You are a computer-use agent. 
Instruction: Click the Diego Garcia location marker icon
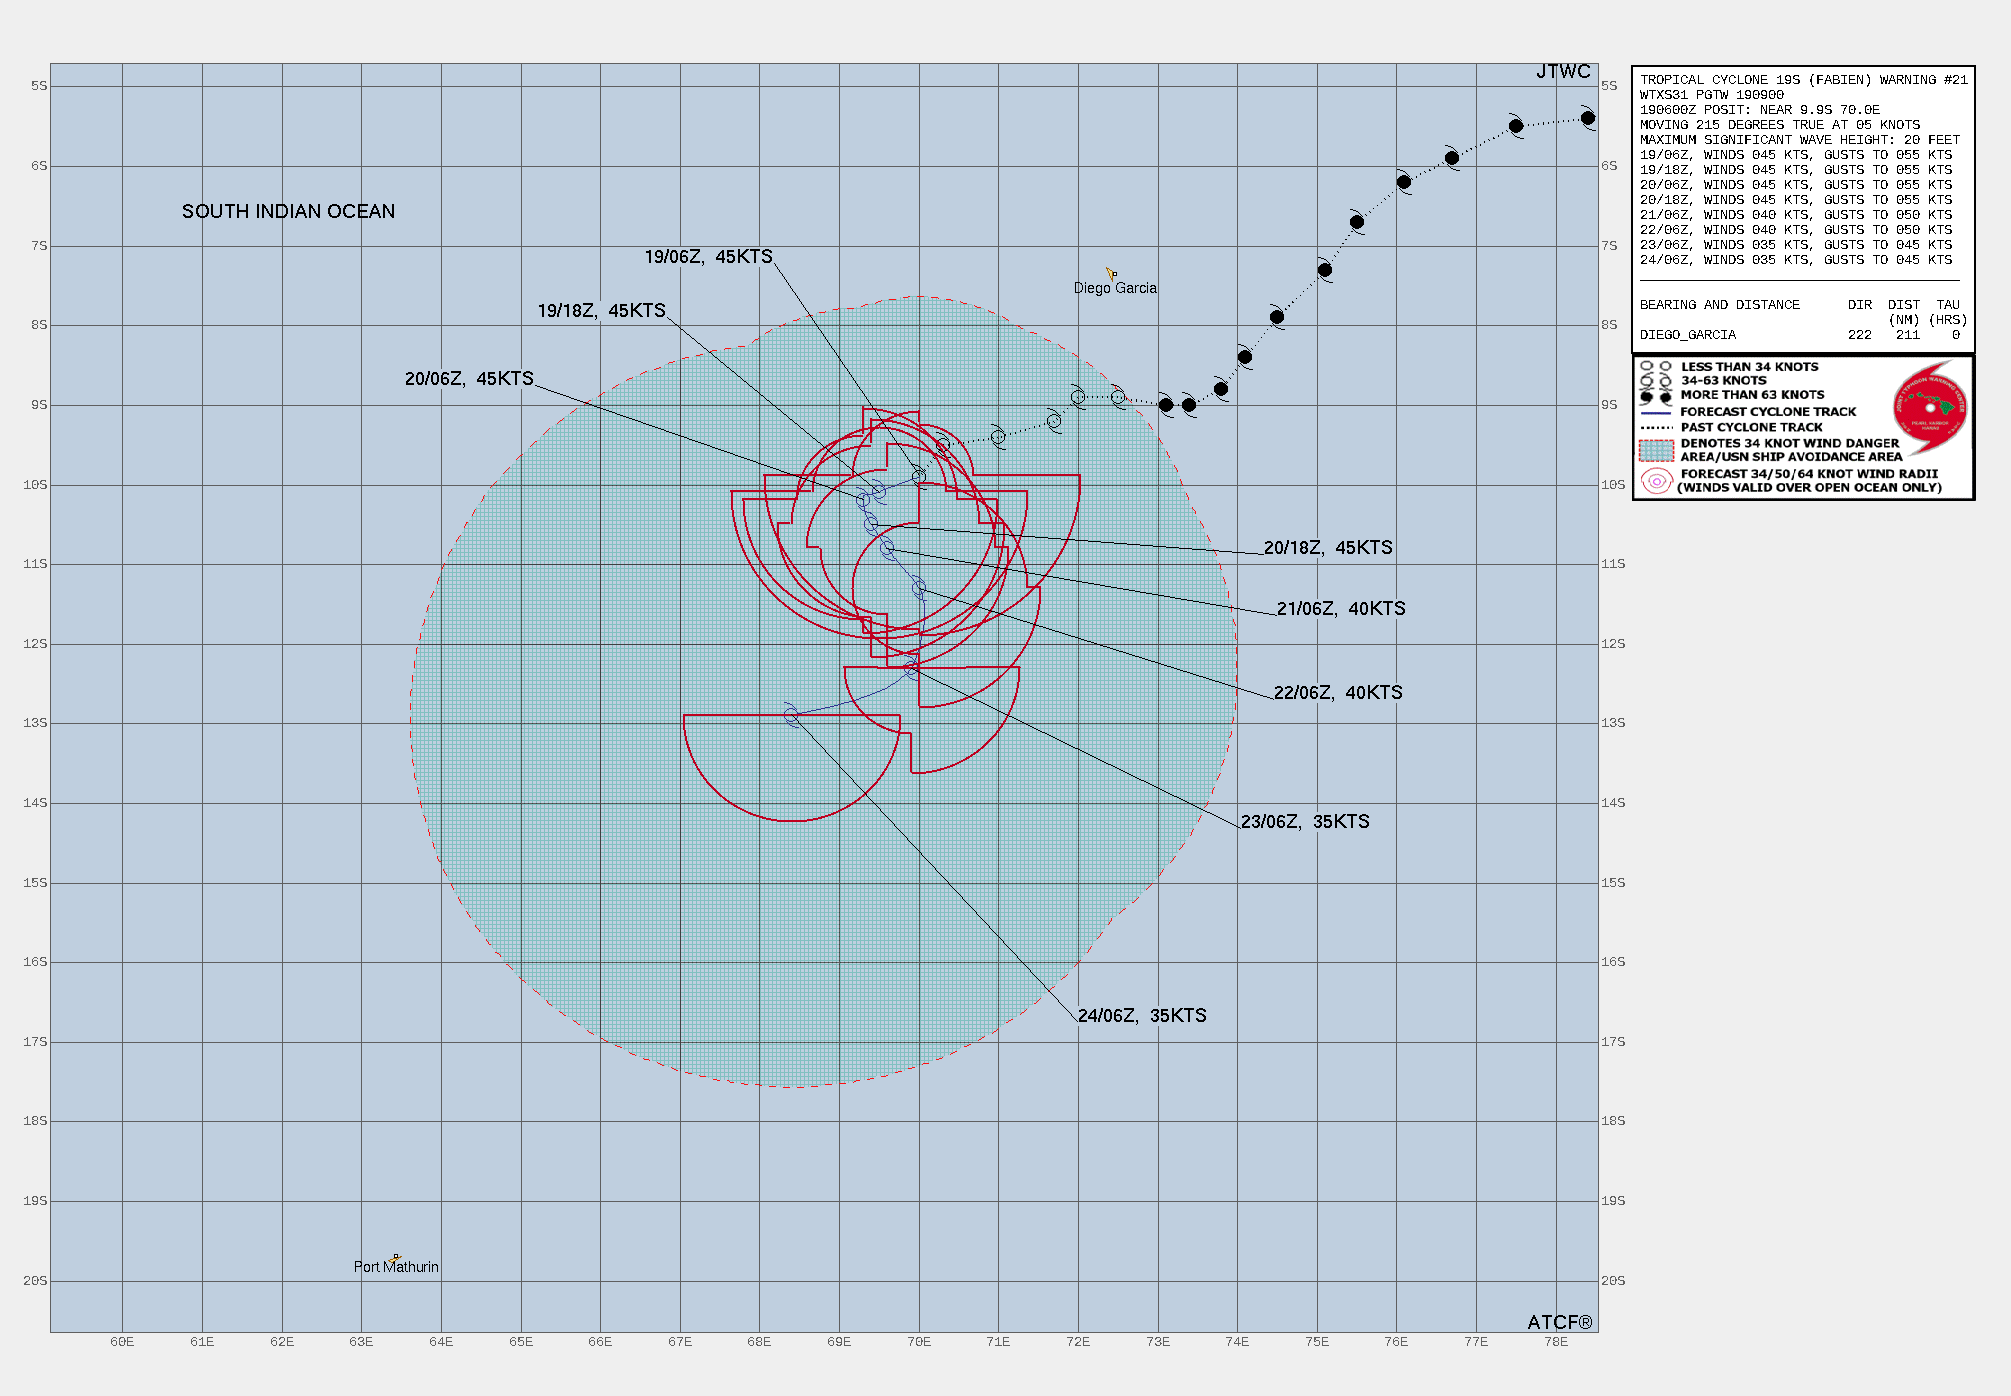(1110, 273)
